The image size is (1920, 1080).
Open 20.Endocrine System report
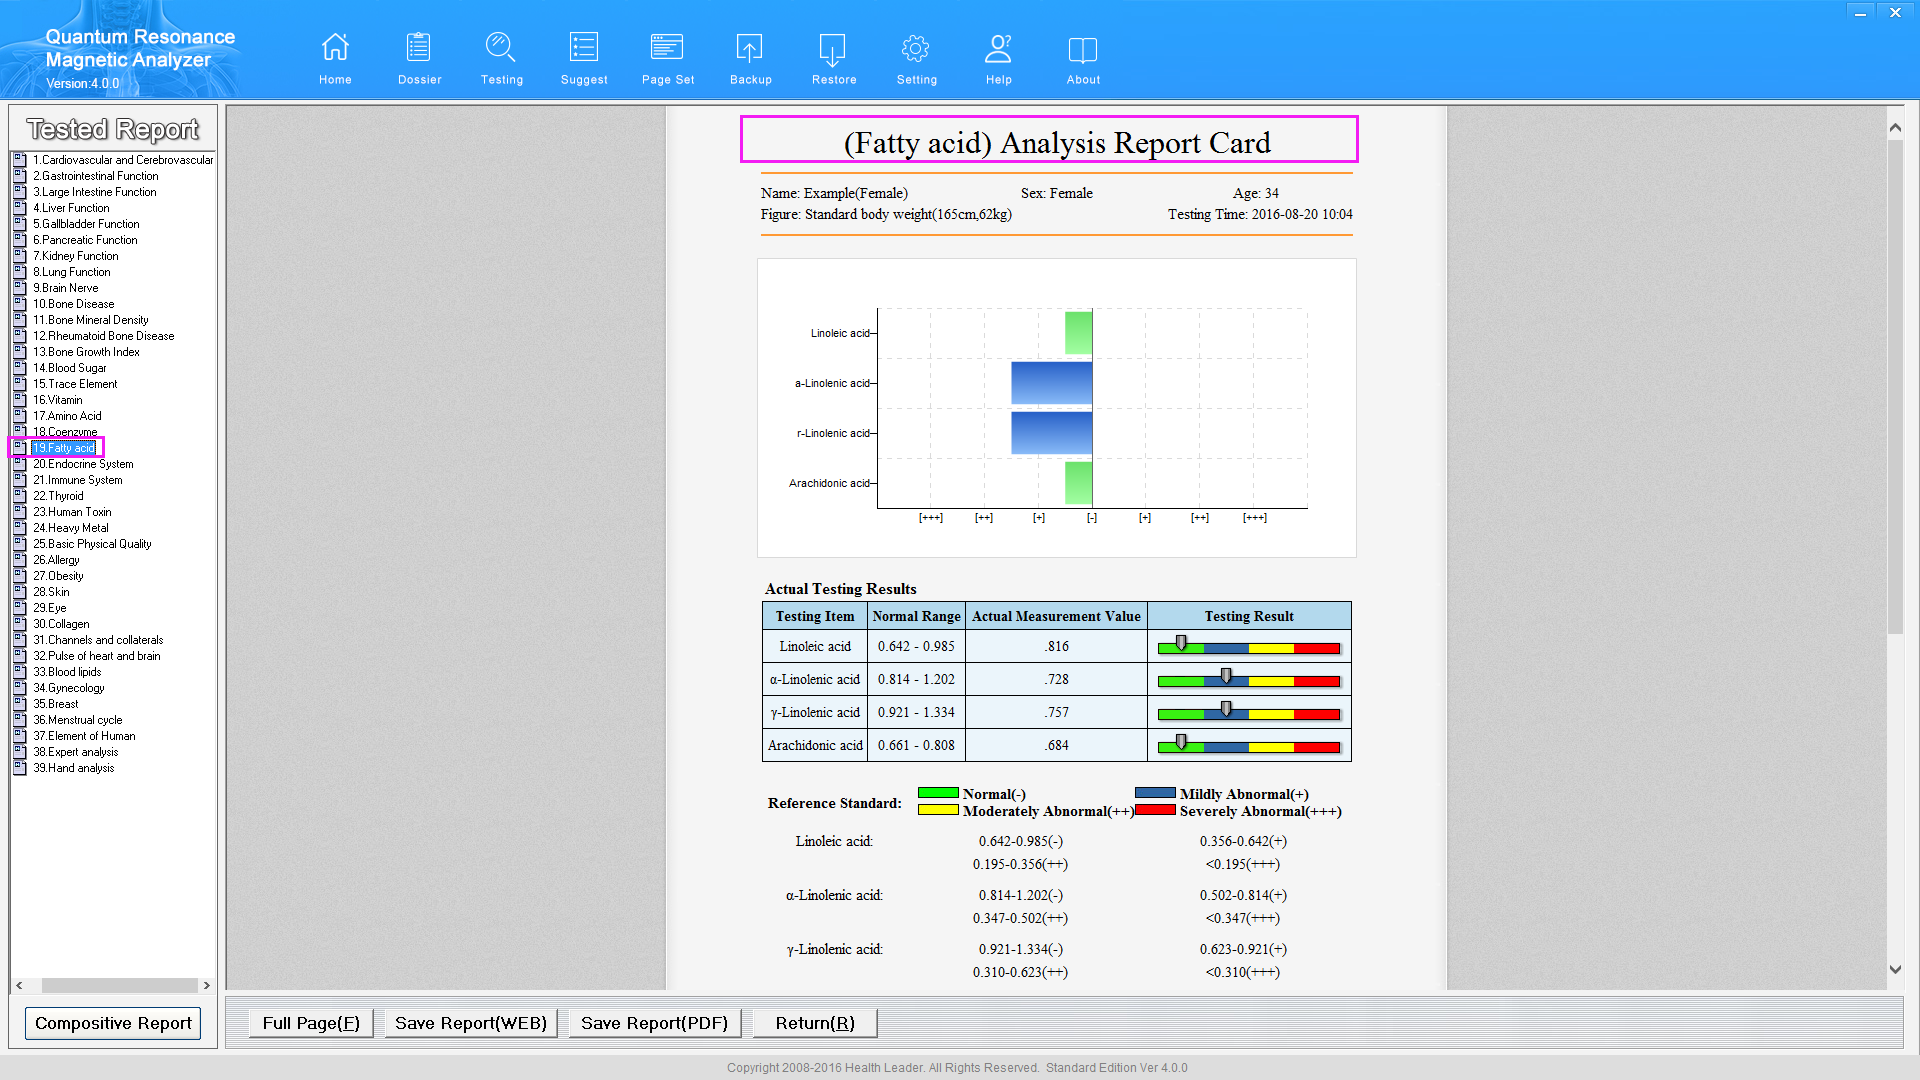tap(83, 464)
